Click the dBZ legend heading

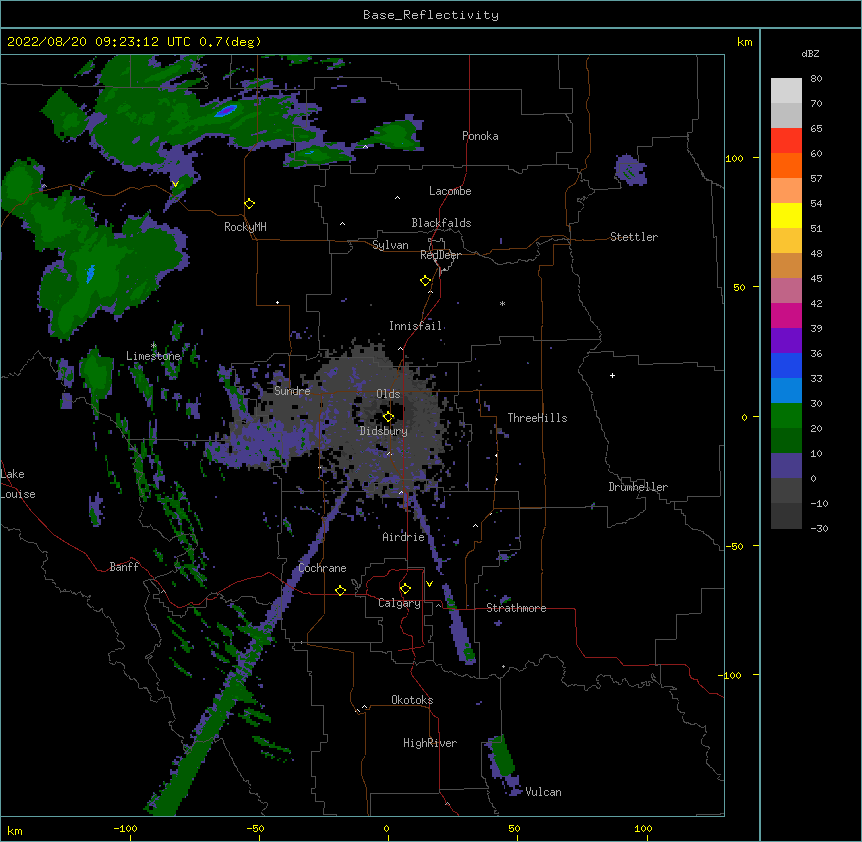pos(810,53)
